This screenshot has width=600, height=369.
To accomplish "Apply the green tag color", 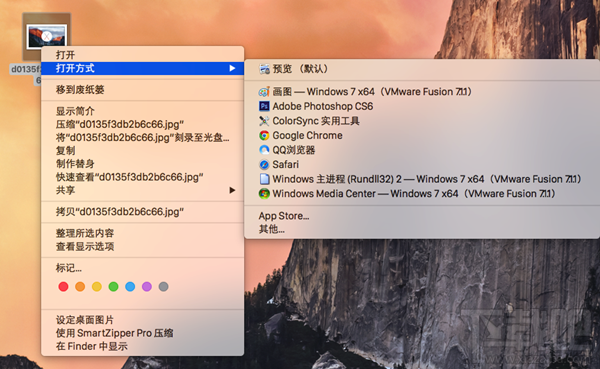I will pos(113,286).
